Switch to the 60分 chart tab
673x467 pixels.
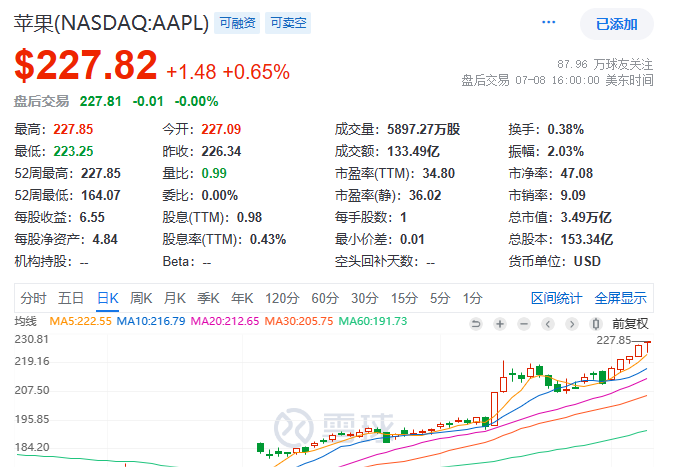(325, 298)
